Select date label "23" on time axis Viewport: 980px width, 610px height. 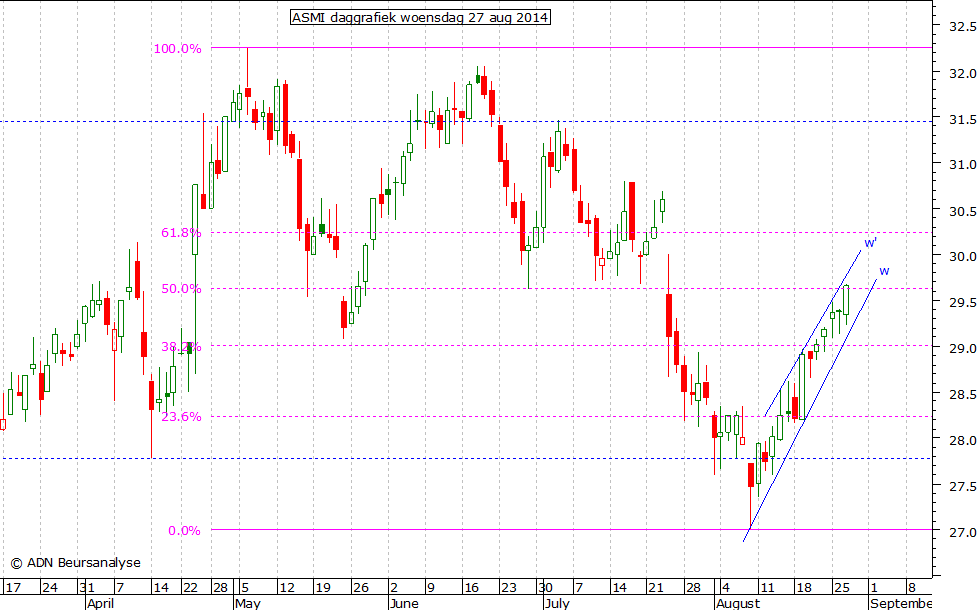(509, 588)
